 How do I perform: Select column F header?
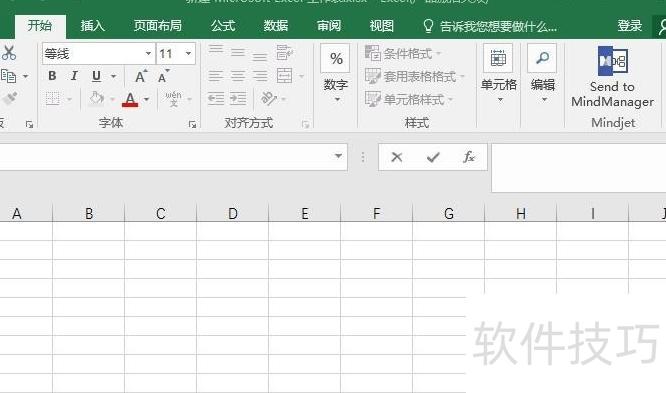[377, 213]
